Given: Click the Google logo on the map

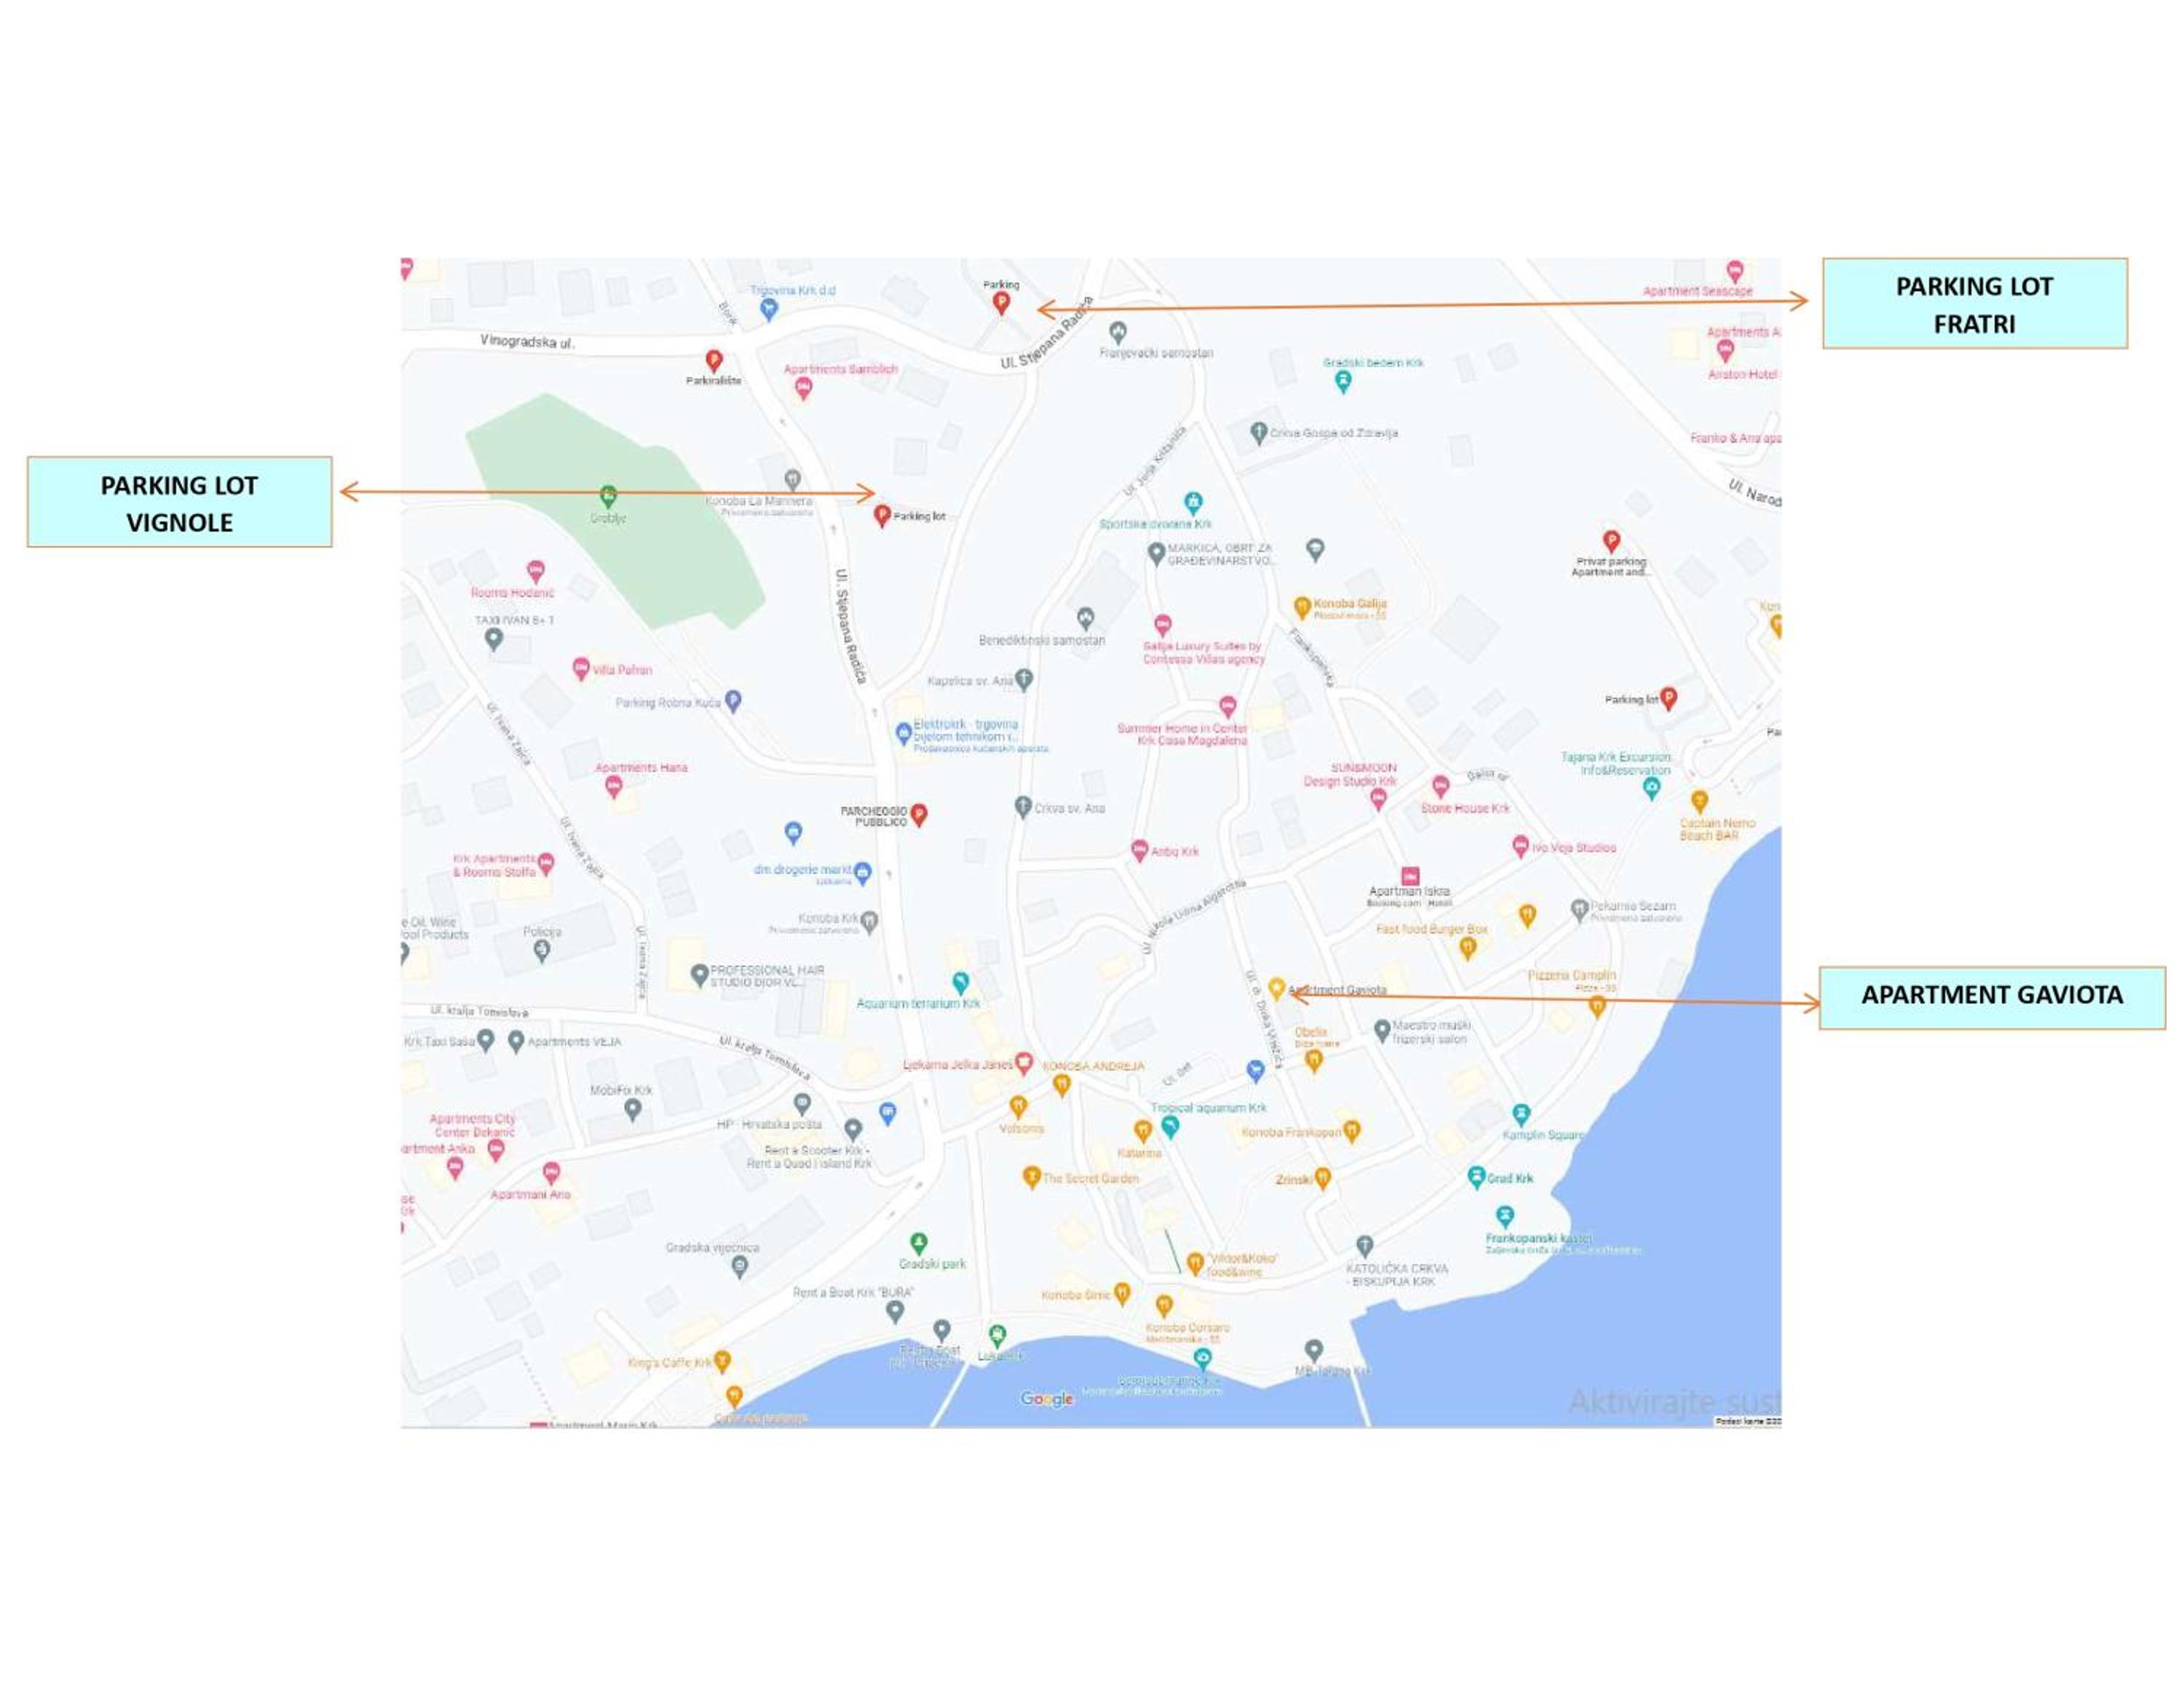Looking at the screenshot, I should tap(1047, 1398).
